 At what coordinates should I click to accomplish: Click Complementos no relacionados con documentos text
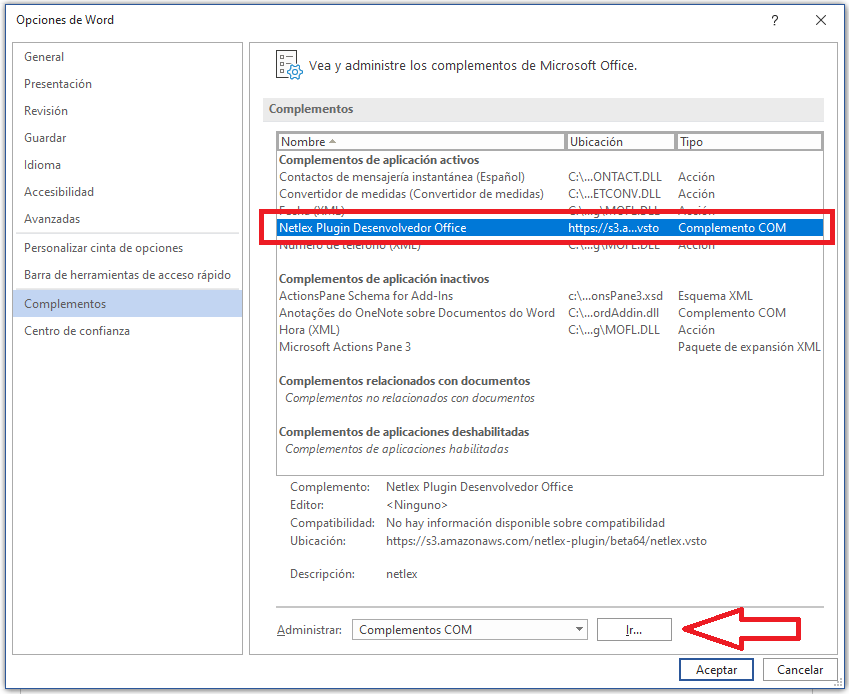[x=410, y=398]
